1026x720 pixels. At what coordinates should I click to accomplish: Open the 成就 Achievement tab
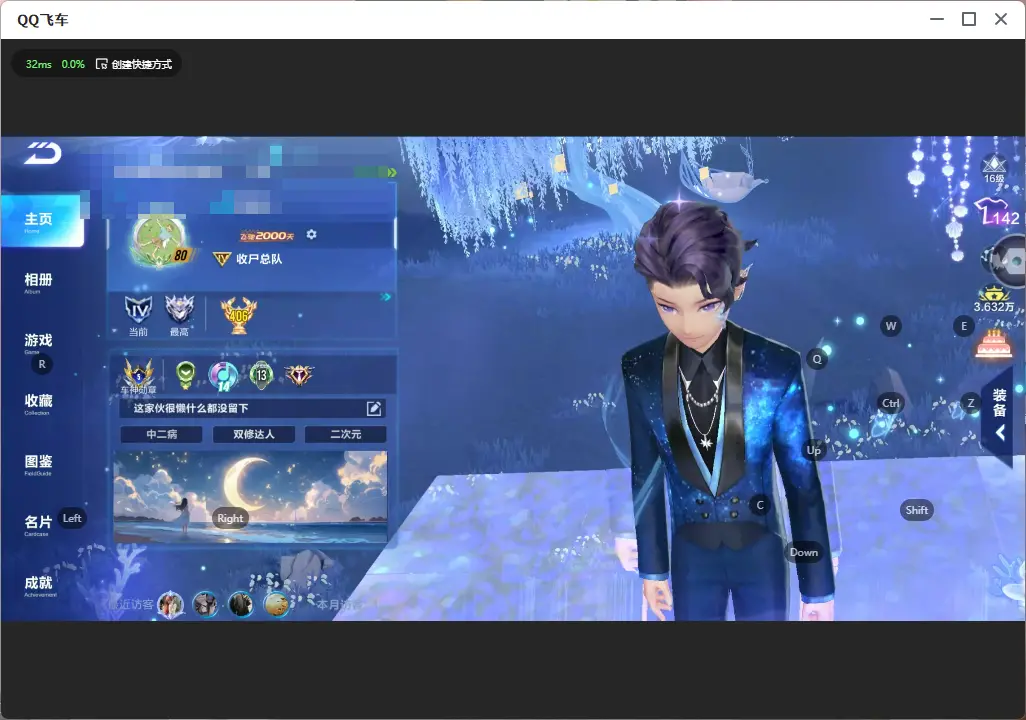pos(39,585)
